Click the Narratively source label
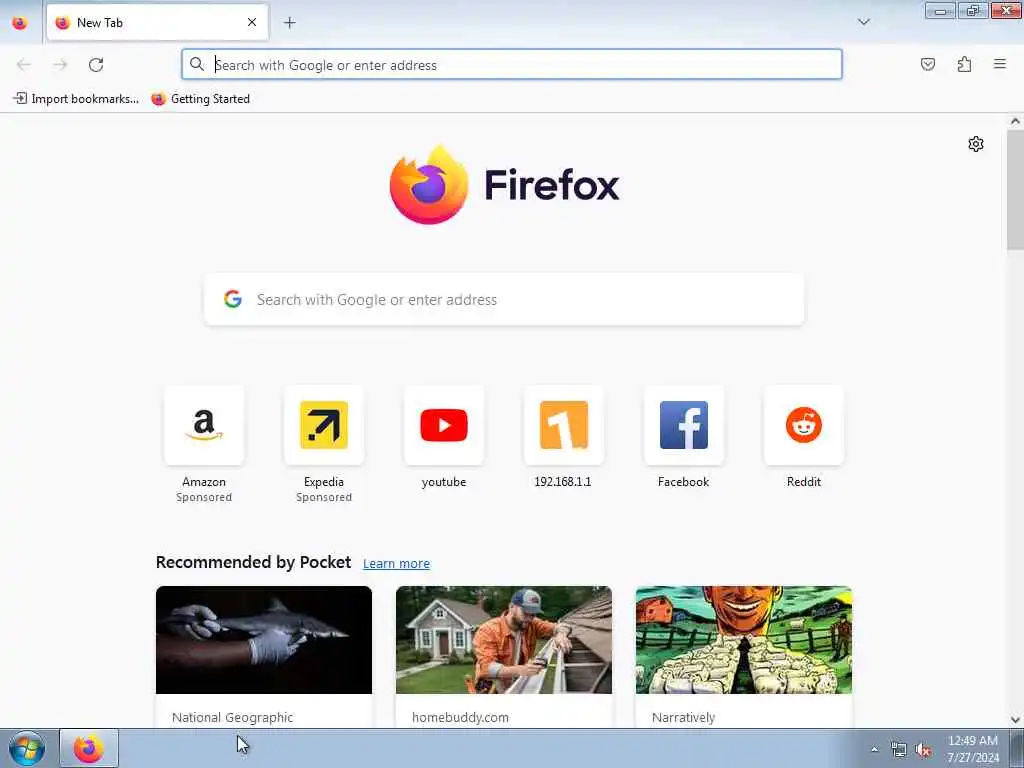This screenshot has height=768, width=1024. pos(683,717)
